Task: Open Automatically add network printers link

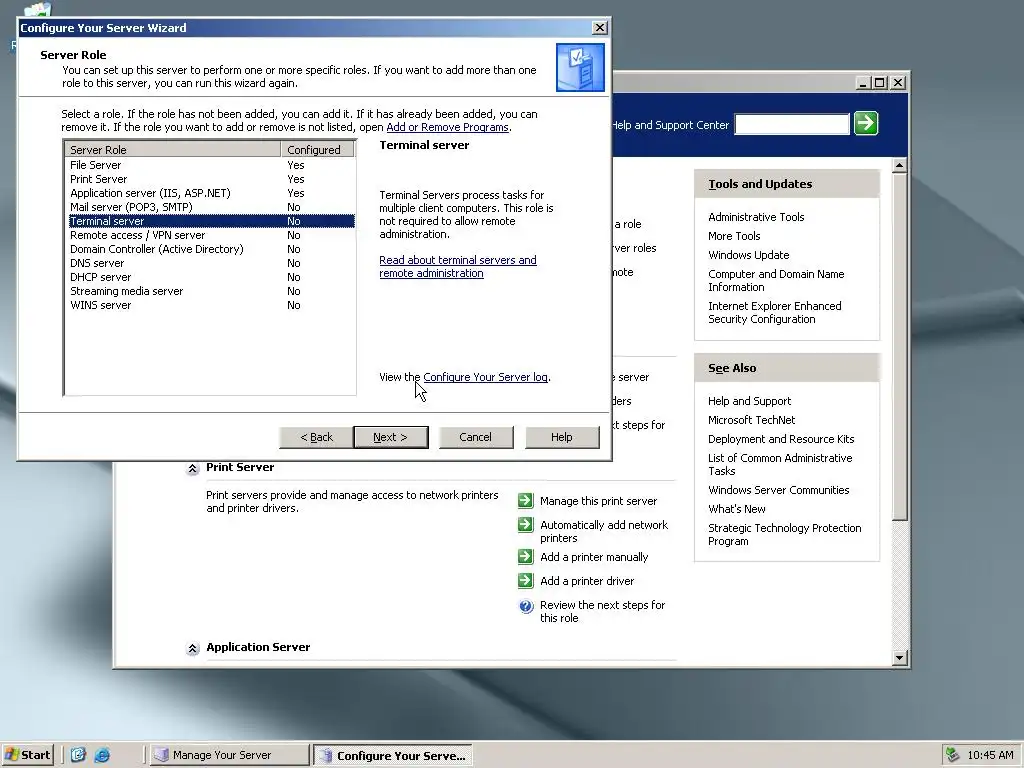Action: pos(604,532)
